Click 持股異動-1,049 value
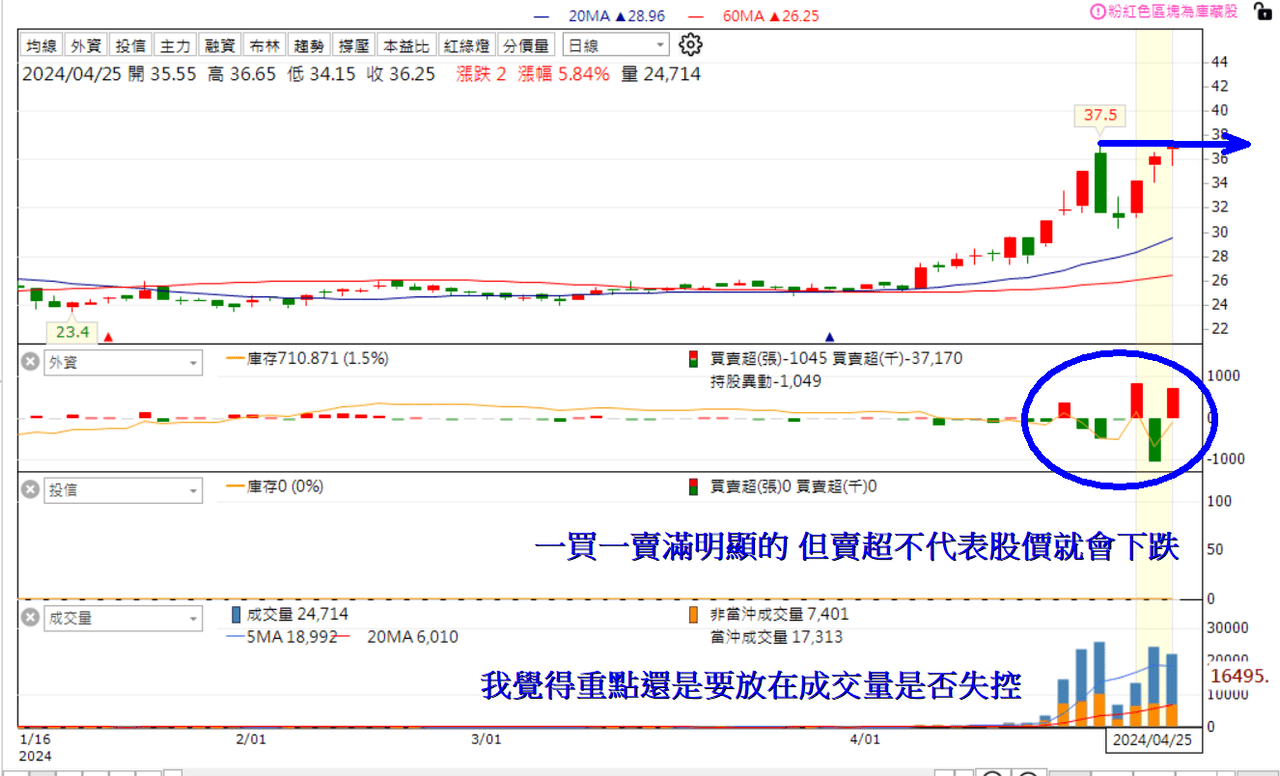This screenshot has height=776, width=1280. click(x=765, y=380)
